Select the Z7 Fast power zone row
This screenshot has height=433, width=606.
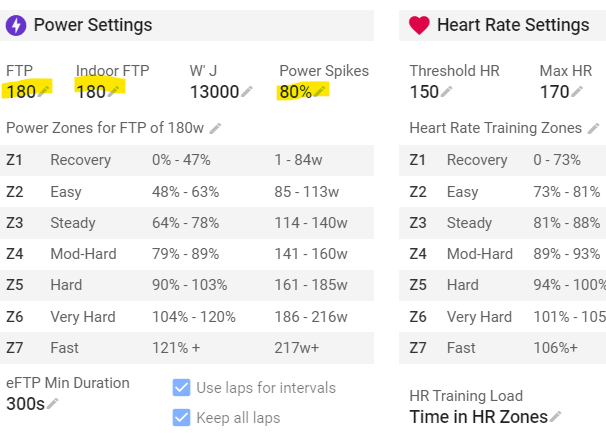tap(187, 348)
